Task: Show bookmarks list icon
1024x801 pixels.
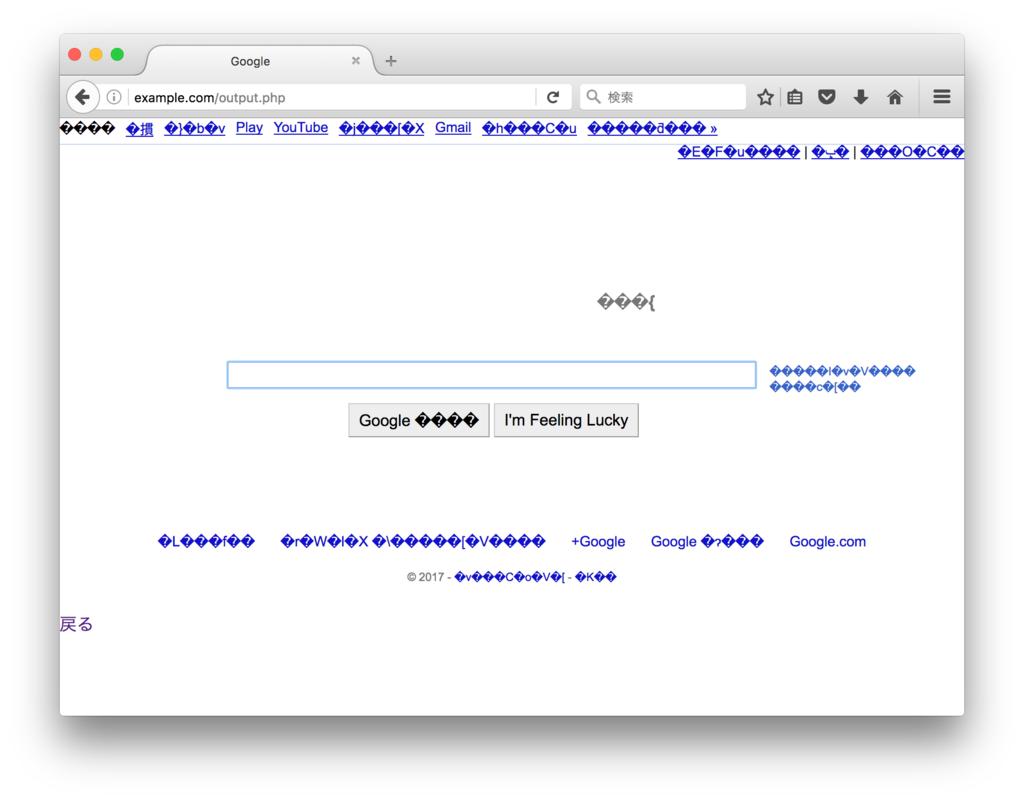Action: pyautogui.click(x=795, y=97)
